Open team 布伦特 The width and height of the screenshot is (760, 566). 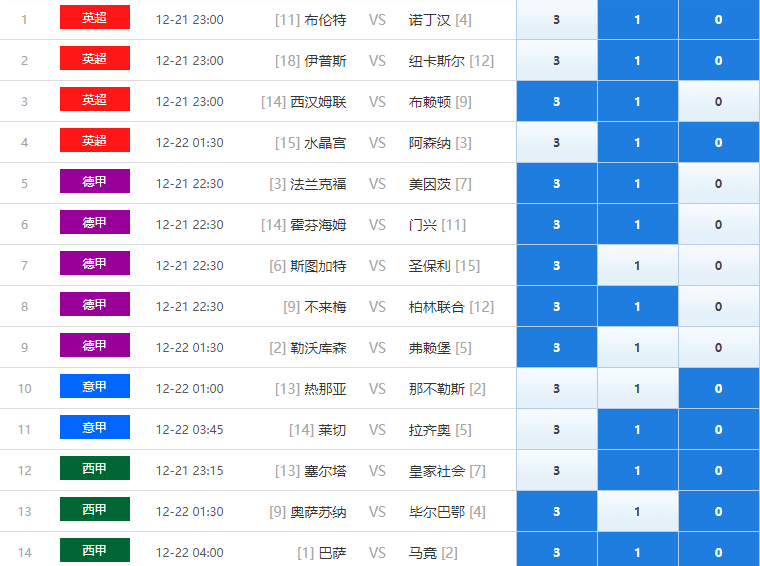pos(325,20)
